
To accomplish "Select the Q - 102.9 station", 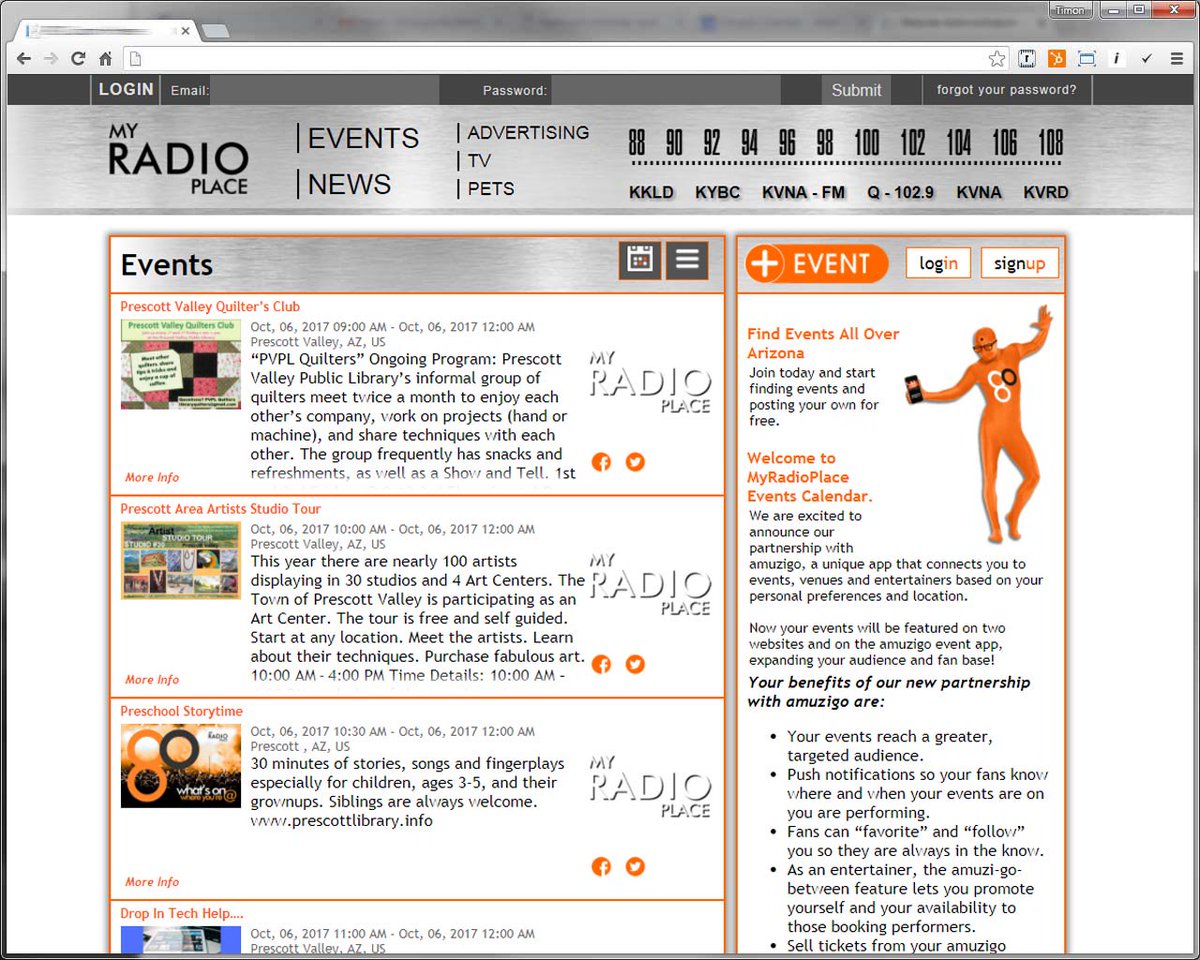I will click(901, 192).
